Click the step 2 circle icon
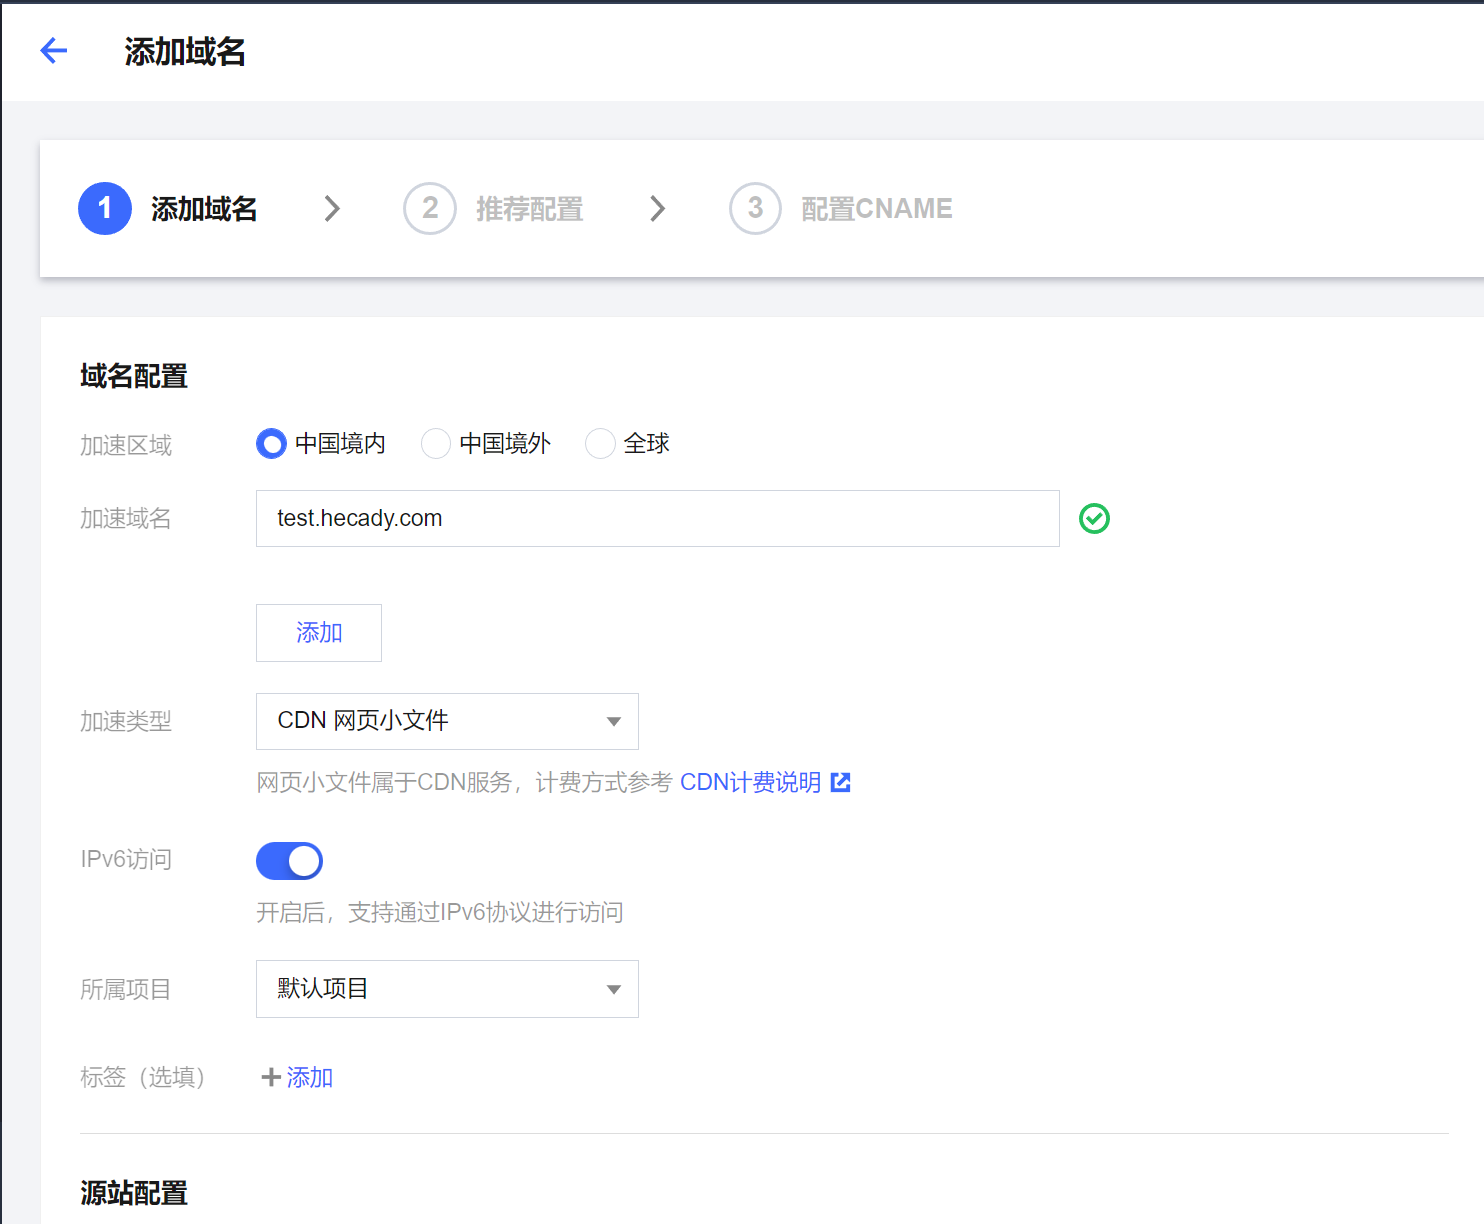The height and width of the screenshot is (1224, 1484). (x=430, y=208)
